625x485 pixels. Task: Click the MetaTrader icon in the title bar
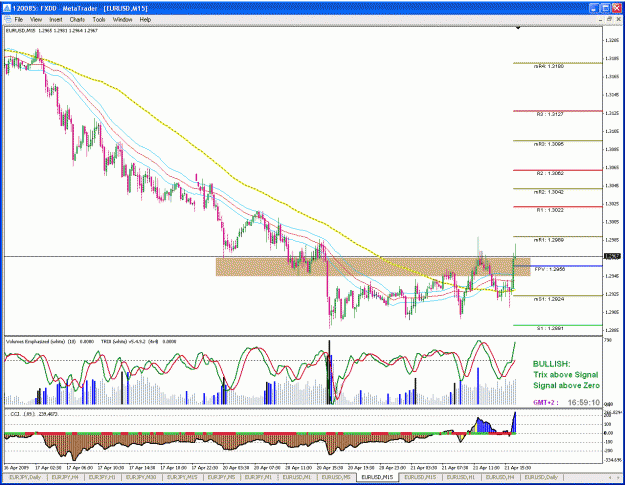[x=7, y=8]
